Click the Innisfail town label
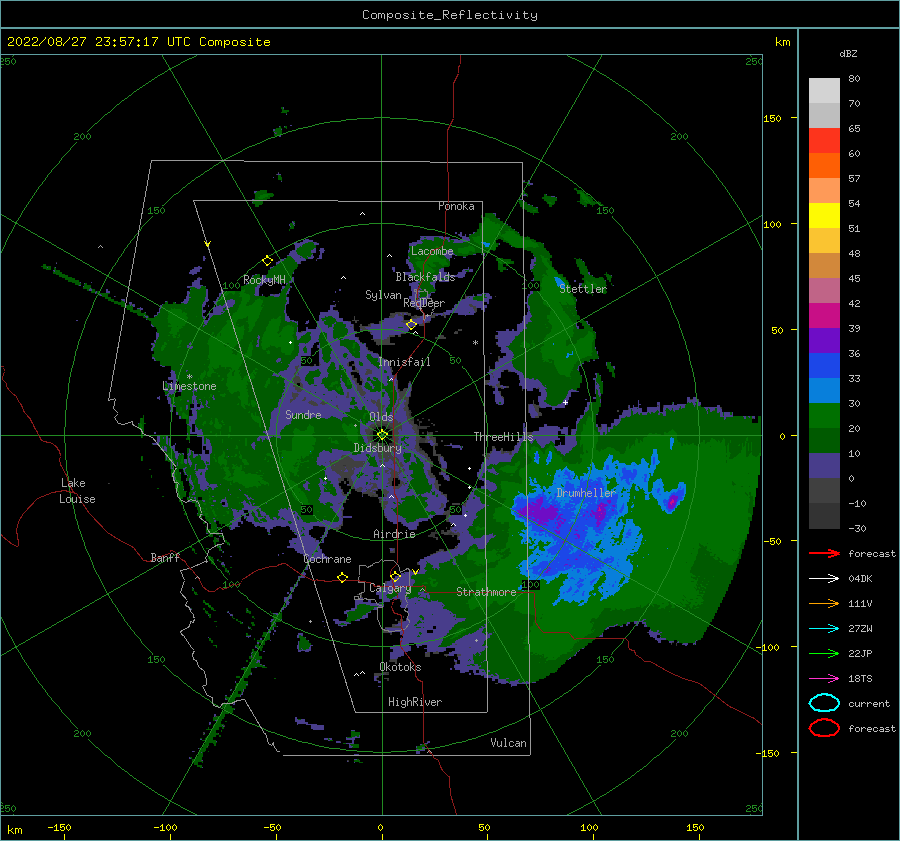The image size is (900, 841). pos(404,362)
